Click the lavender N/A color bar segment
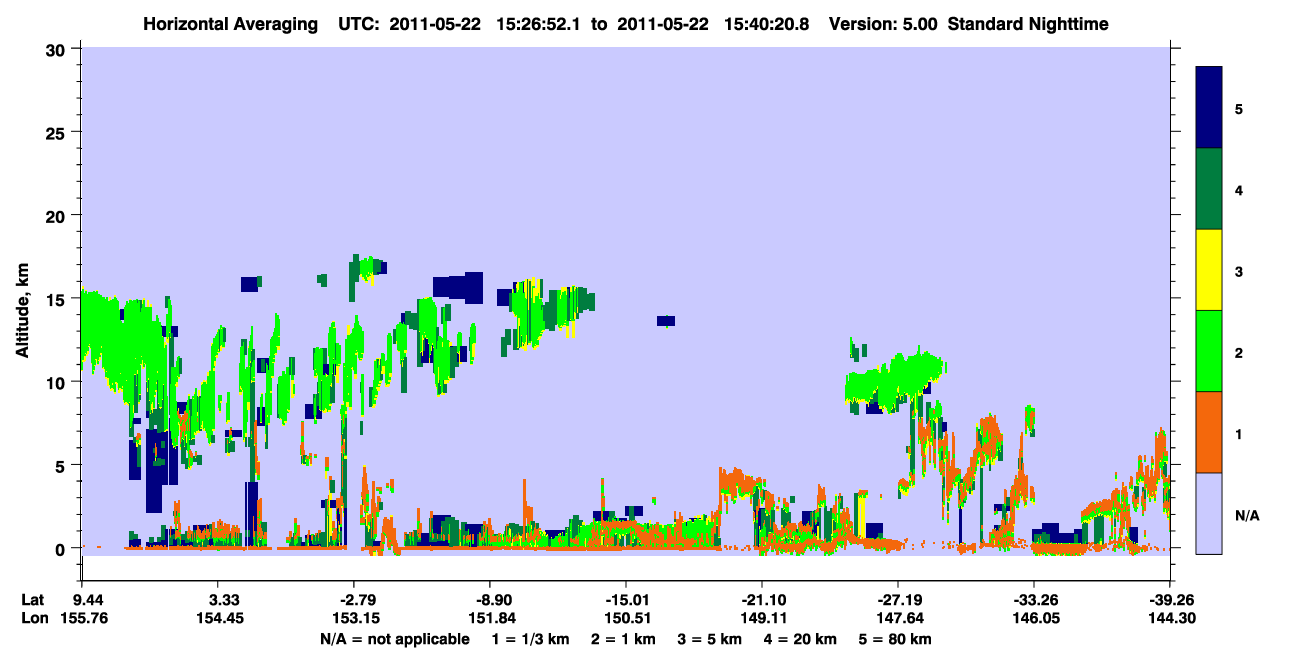This screenshot has height=667, width=1300. pyautogui.click(x=1209, y=513)
